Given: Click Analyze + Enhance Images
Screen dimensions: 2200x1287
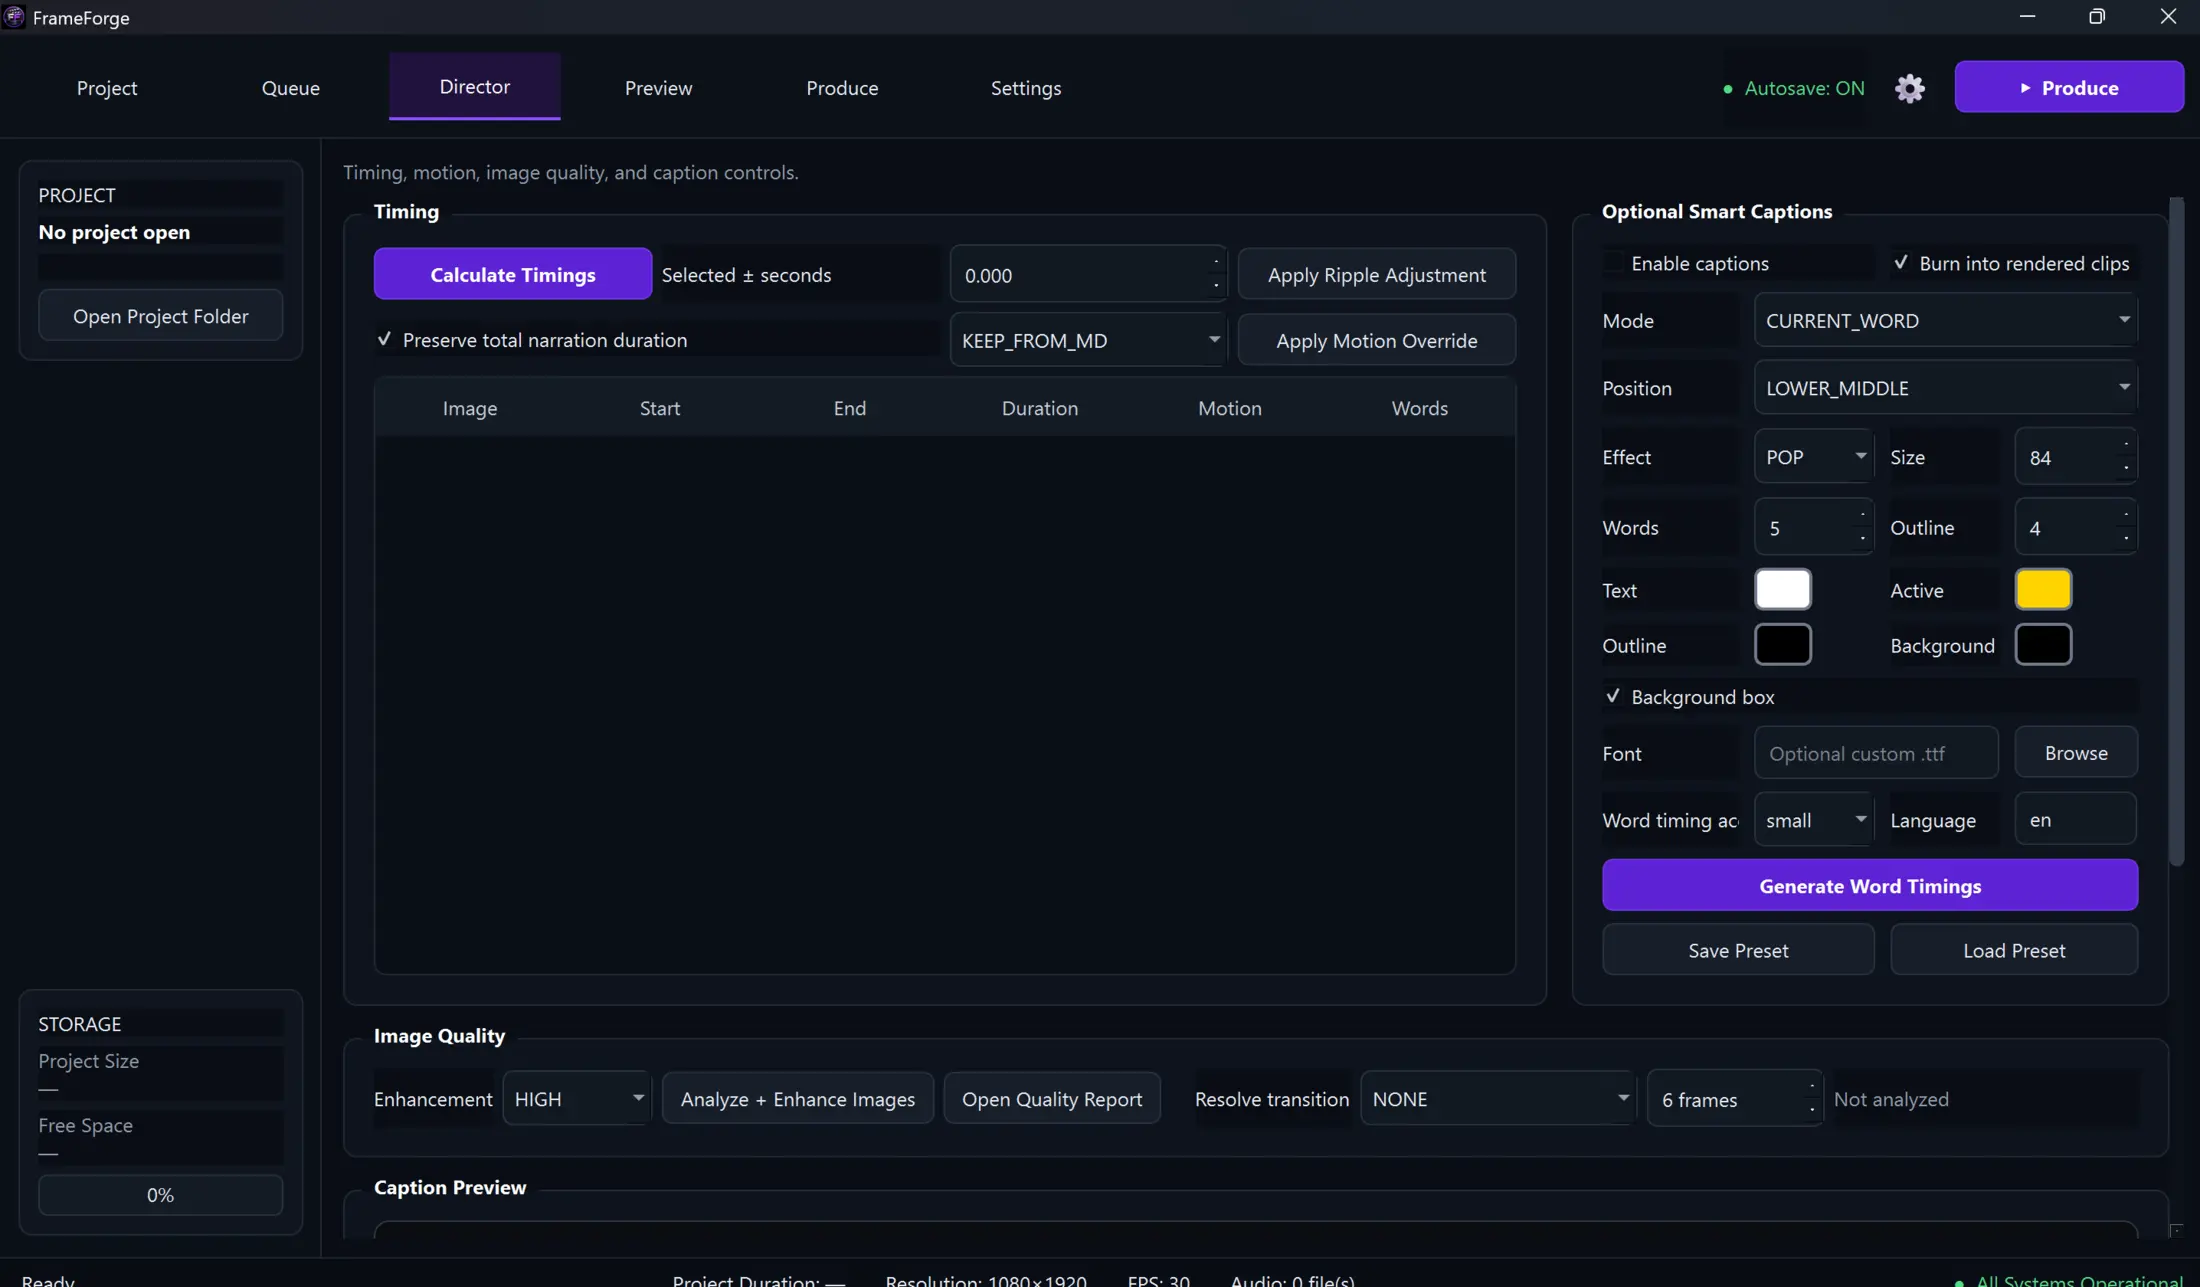Looking at the screenshot, I should point(798,1099).
